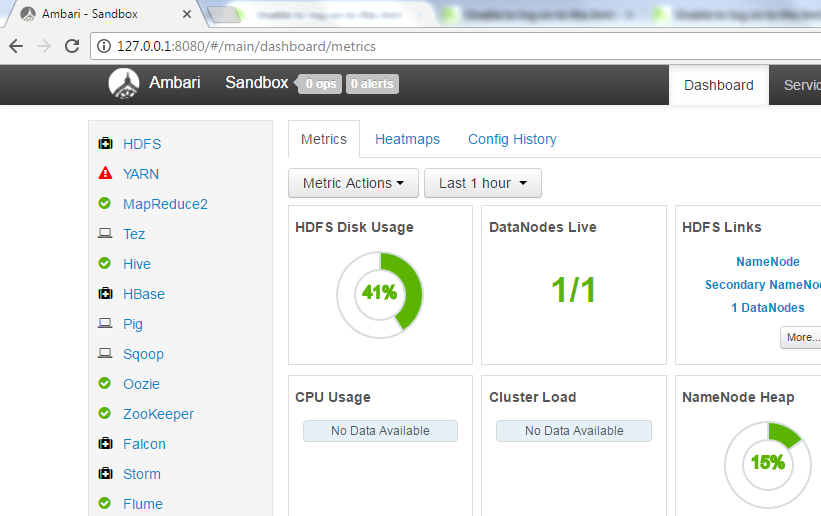The height and width of the screenshot is (516, 821).
Task: Open the Oozie service link
Action: (141, 384)
